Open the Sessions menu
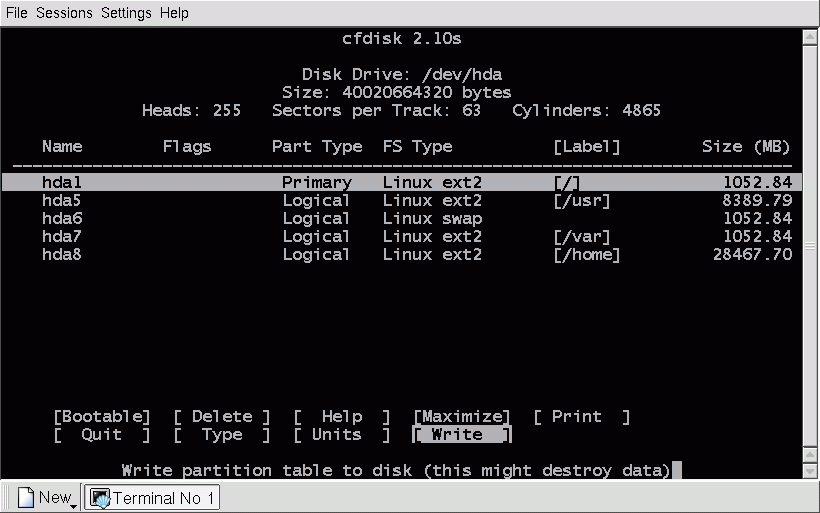 64,13
